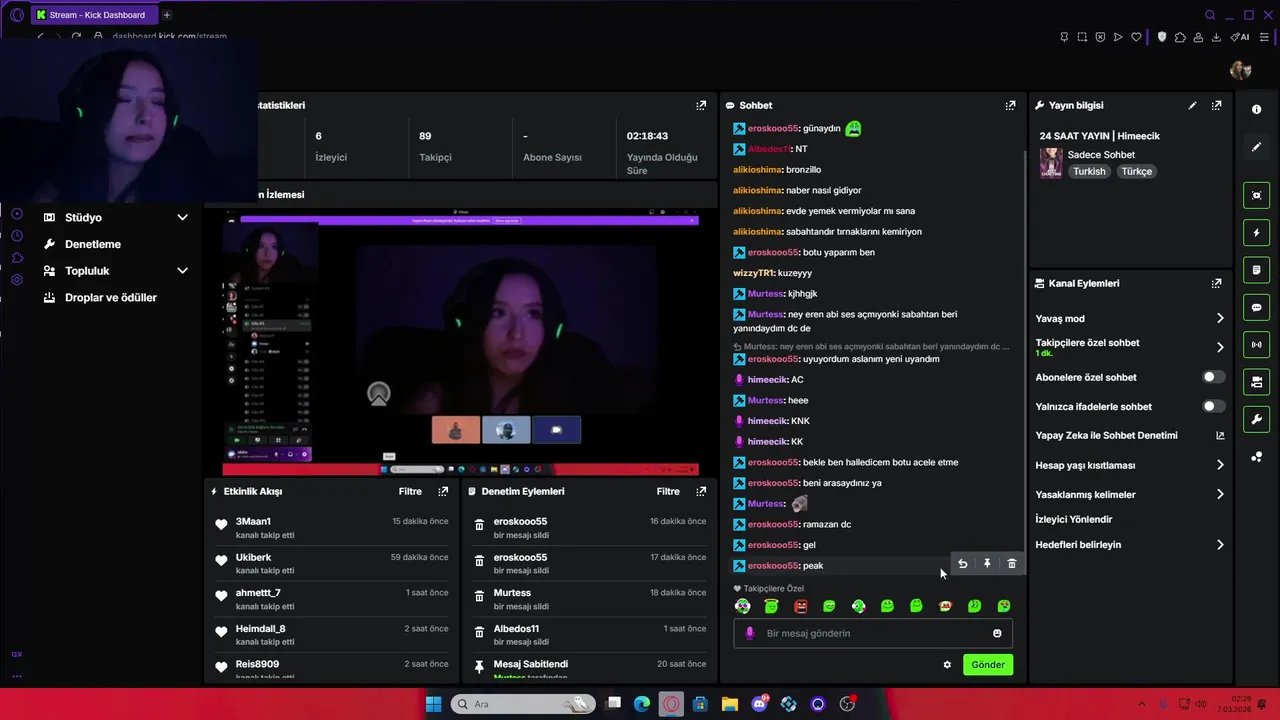Screen dimensions: 1280x720
Task: Open Opera browser search icon
Action: (1210, 15)
